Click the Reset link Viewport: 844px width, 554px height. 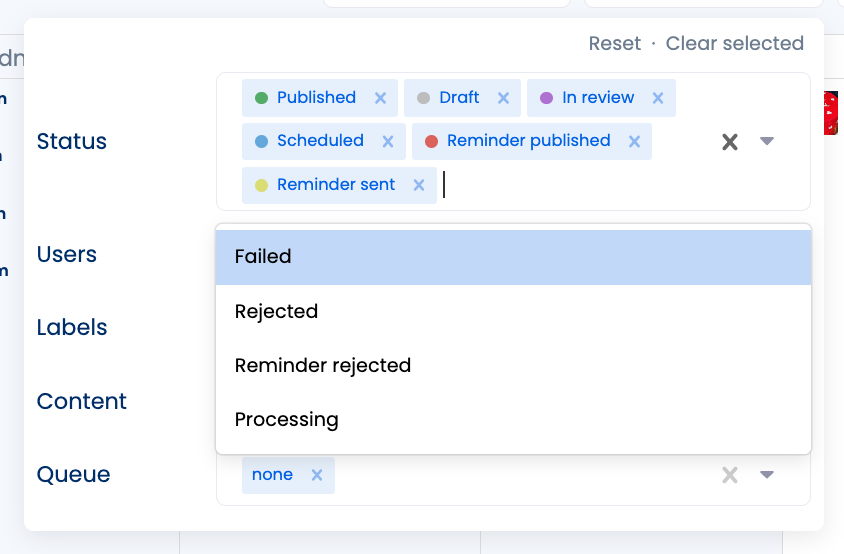[614, 43]
